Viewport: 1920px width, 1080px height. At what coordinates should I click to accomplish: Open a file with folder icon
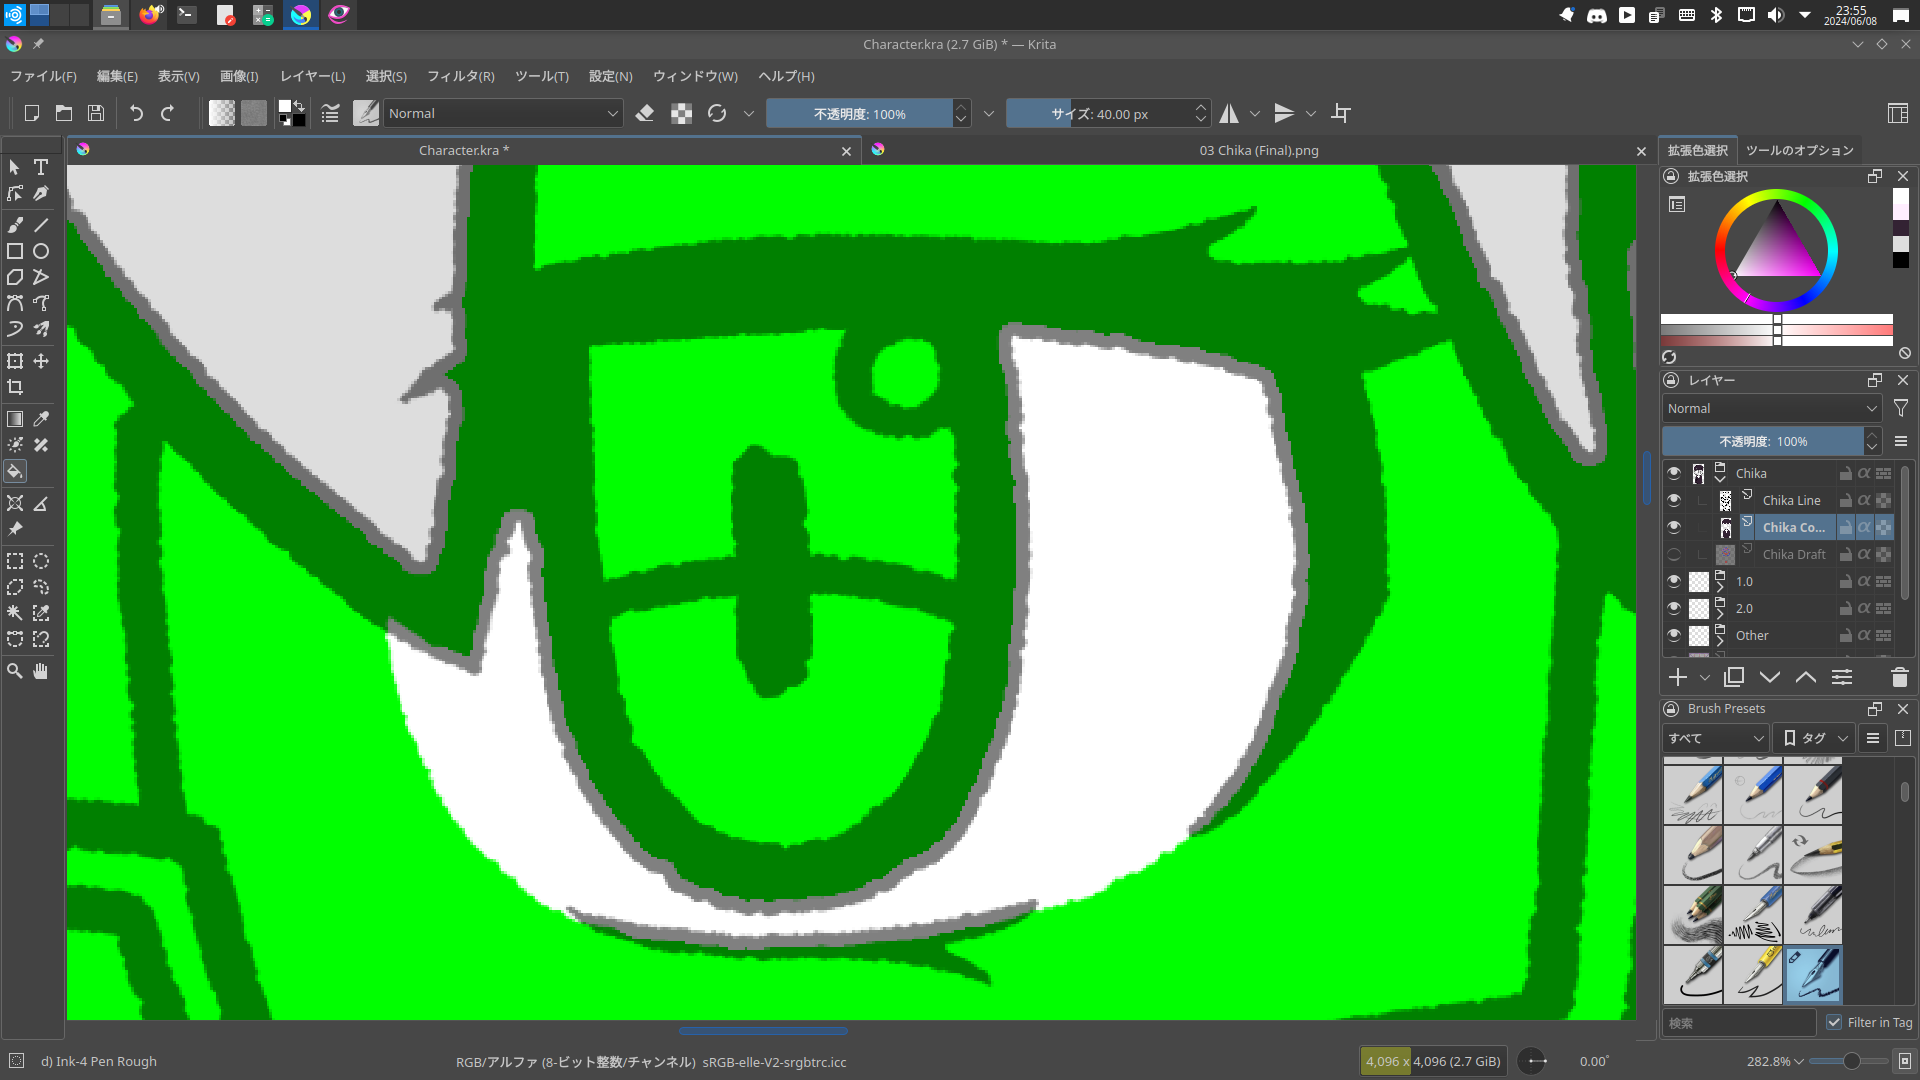coord(64,113)
